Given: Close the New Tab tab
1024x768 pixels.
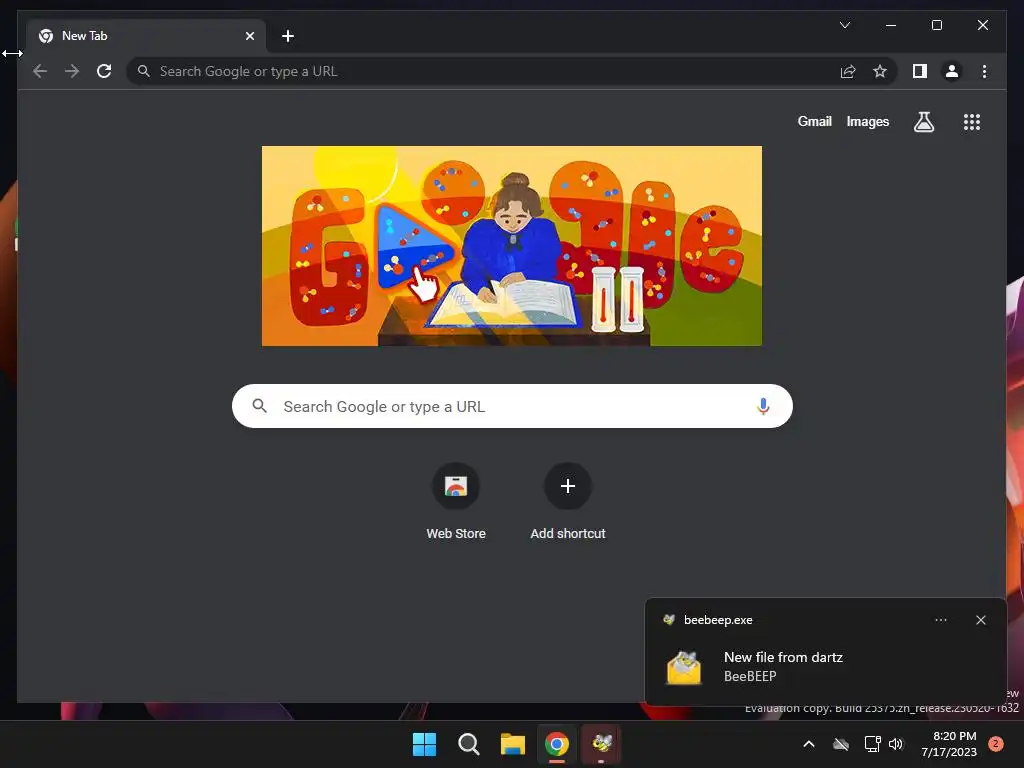Looking at the screenshot, I should coord(249,36).
